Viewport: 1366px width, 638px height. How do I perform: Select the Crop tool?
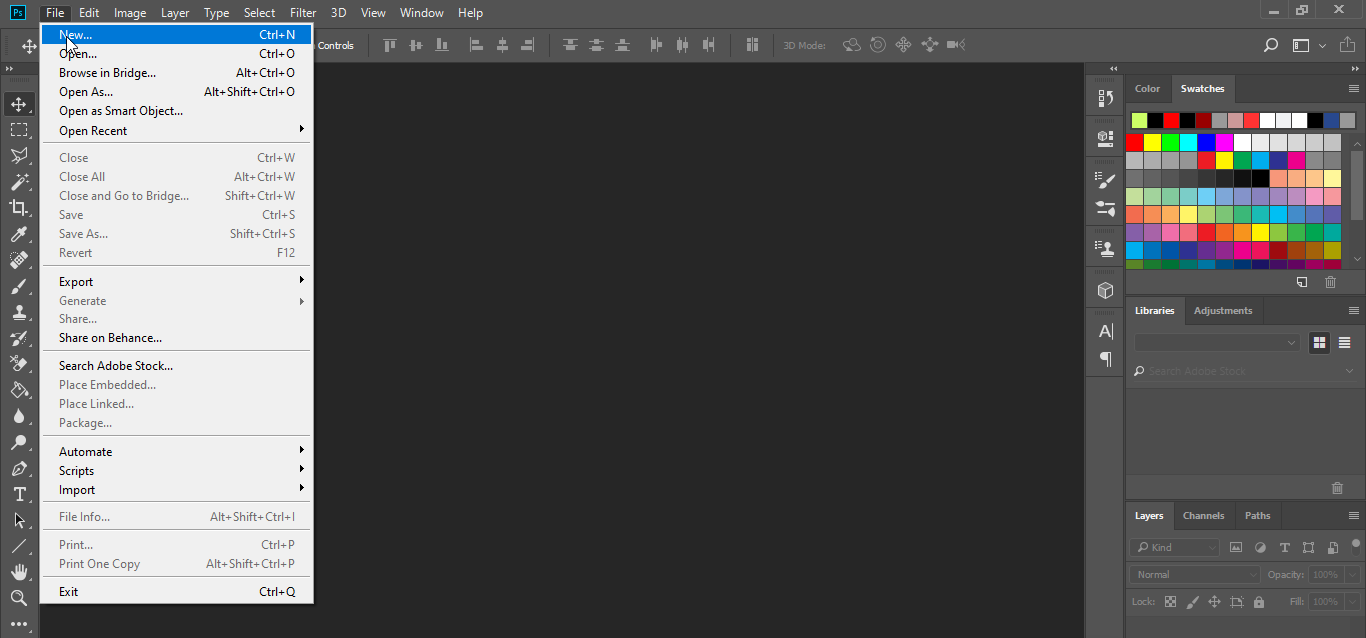(19, 208)
